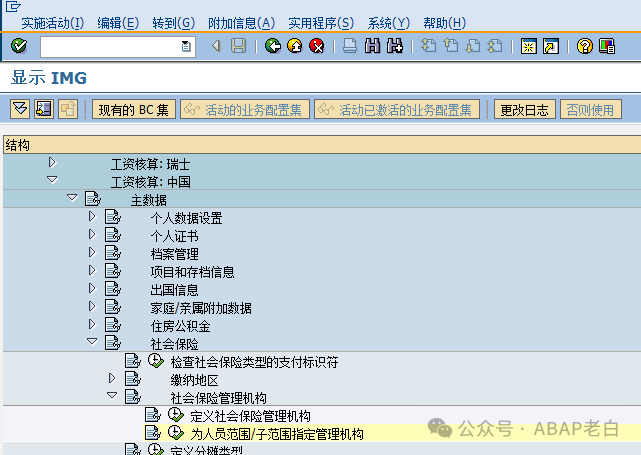Open documentation icon for 个人数据设置
Screen dimensions: 641x455
112,217
